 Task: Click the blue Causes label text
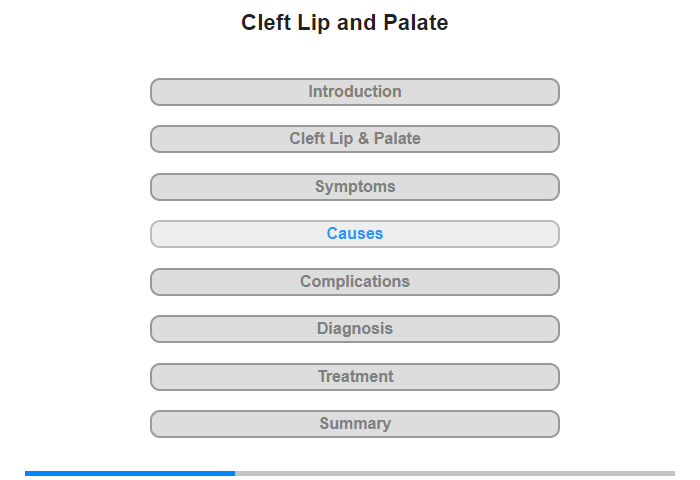tap(355, 234)
